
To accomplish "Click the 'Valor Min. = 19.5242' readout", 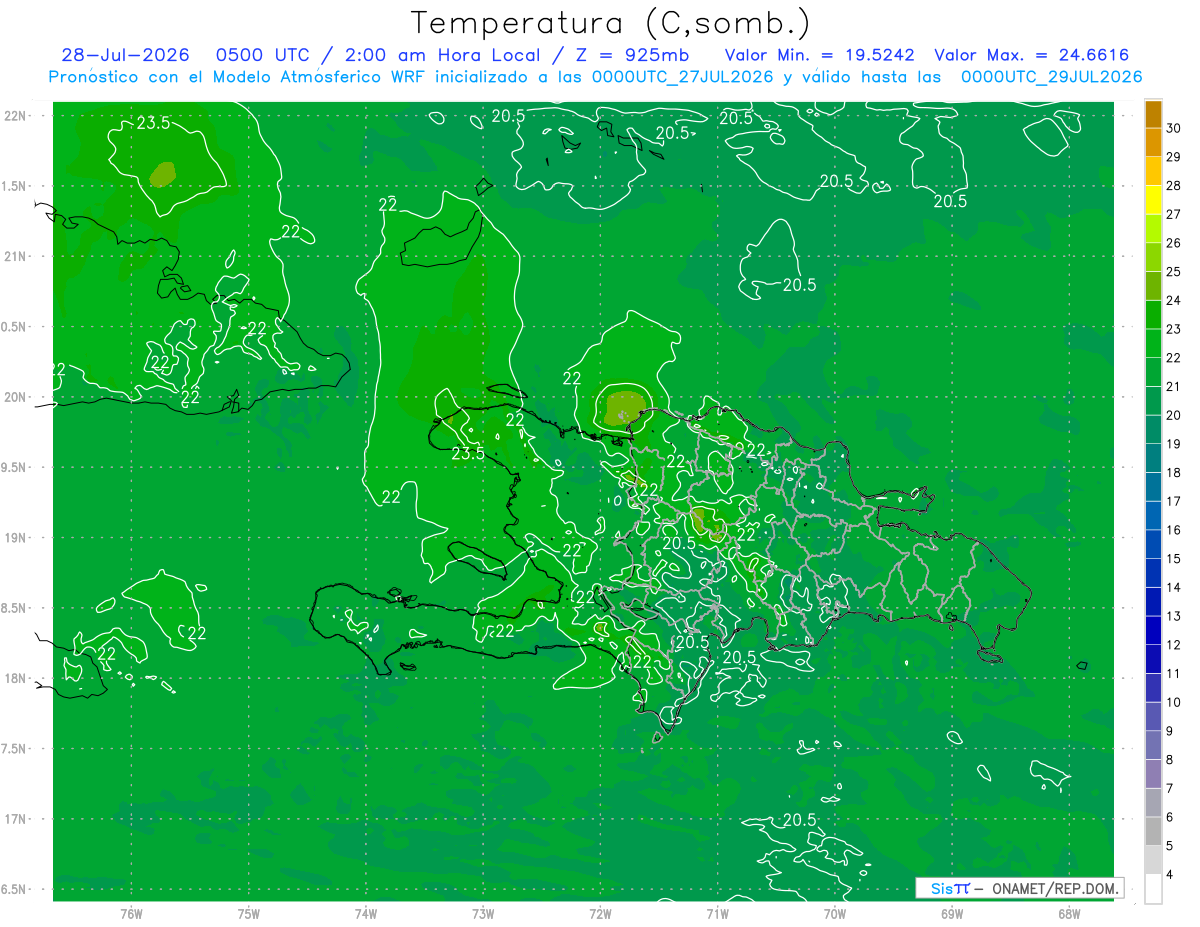I will coord(819,55).
